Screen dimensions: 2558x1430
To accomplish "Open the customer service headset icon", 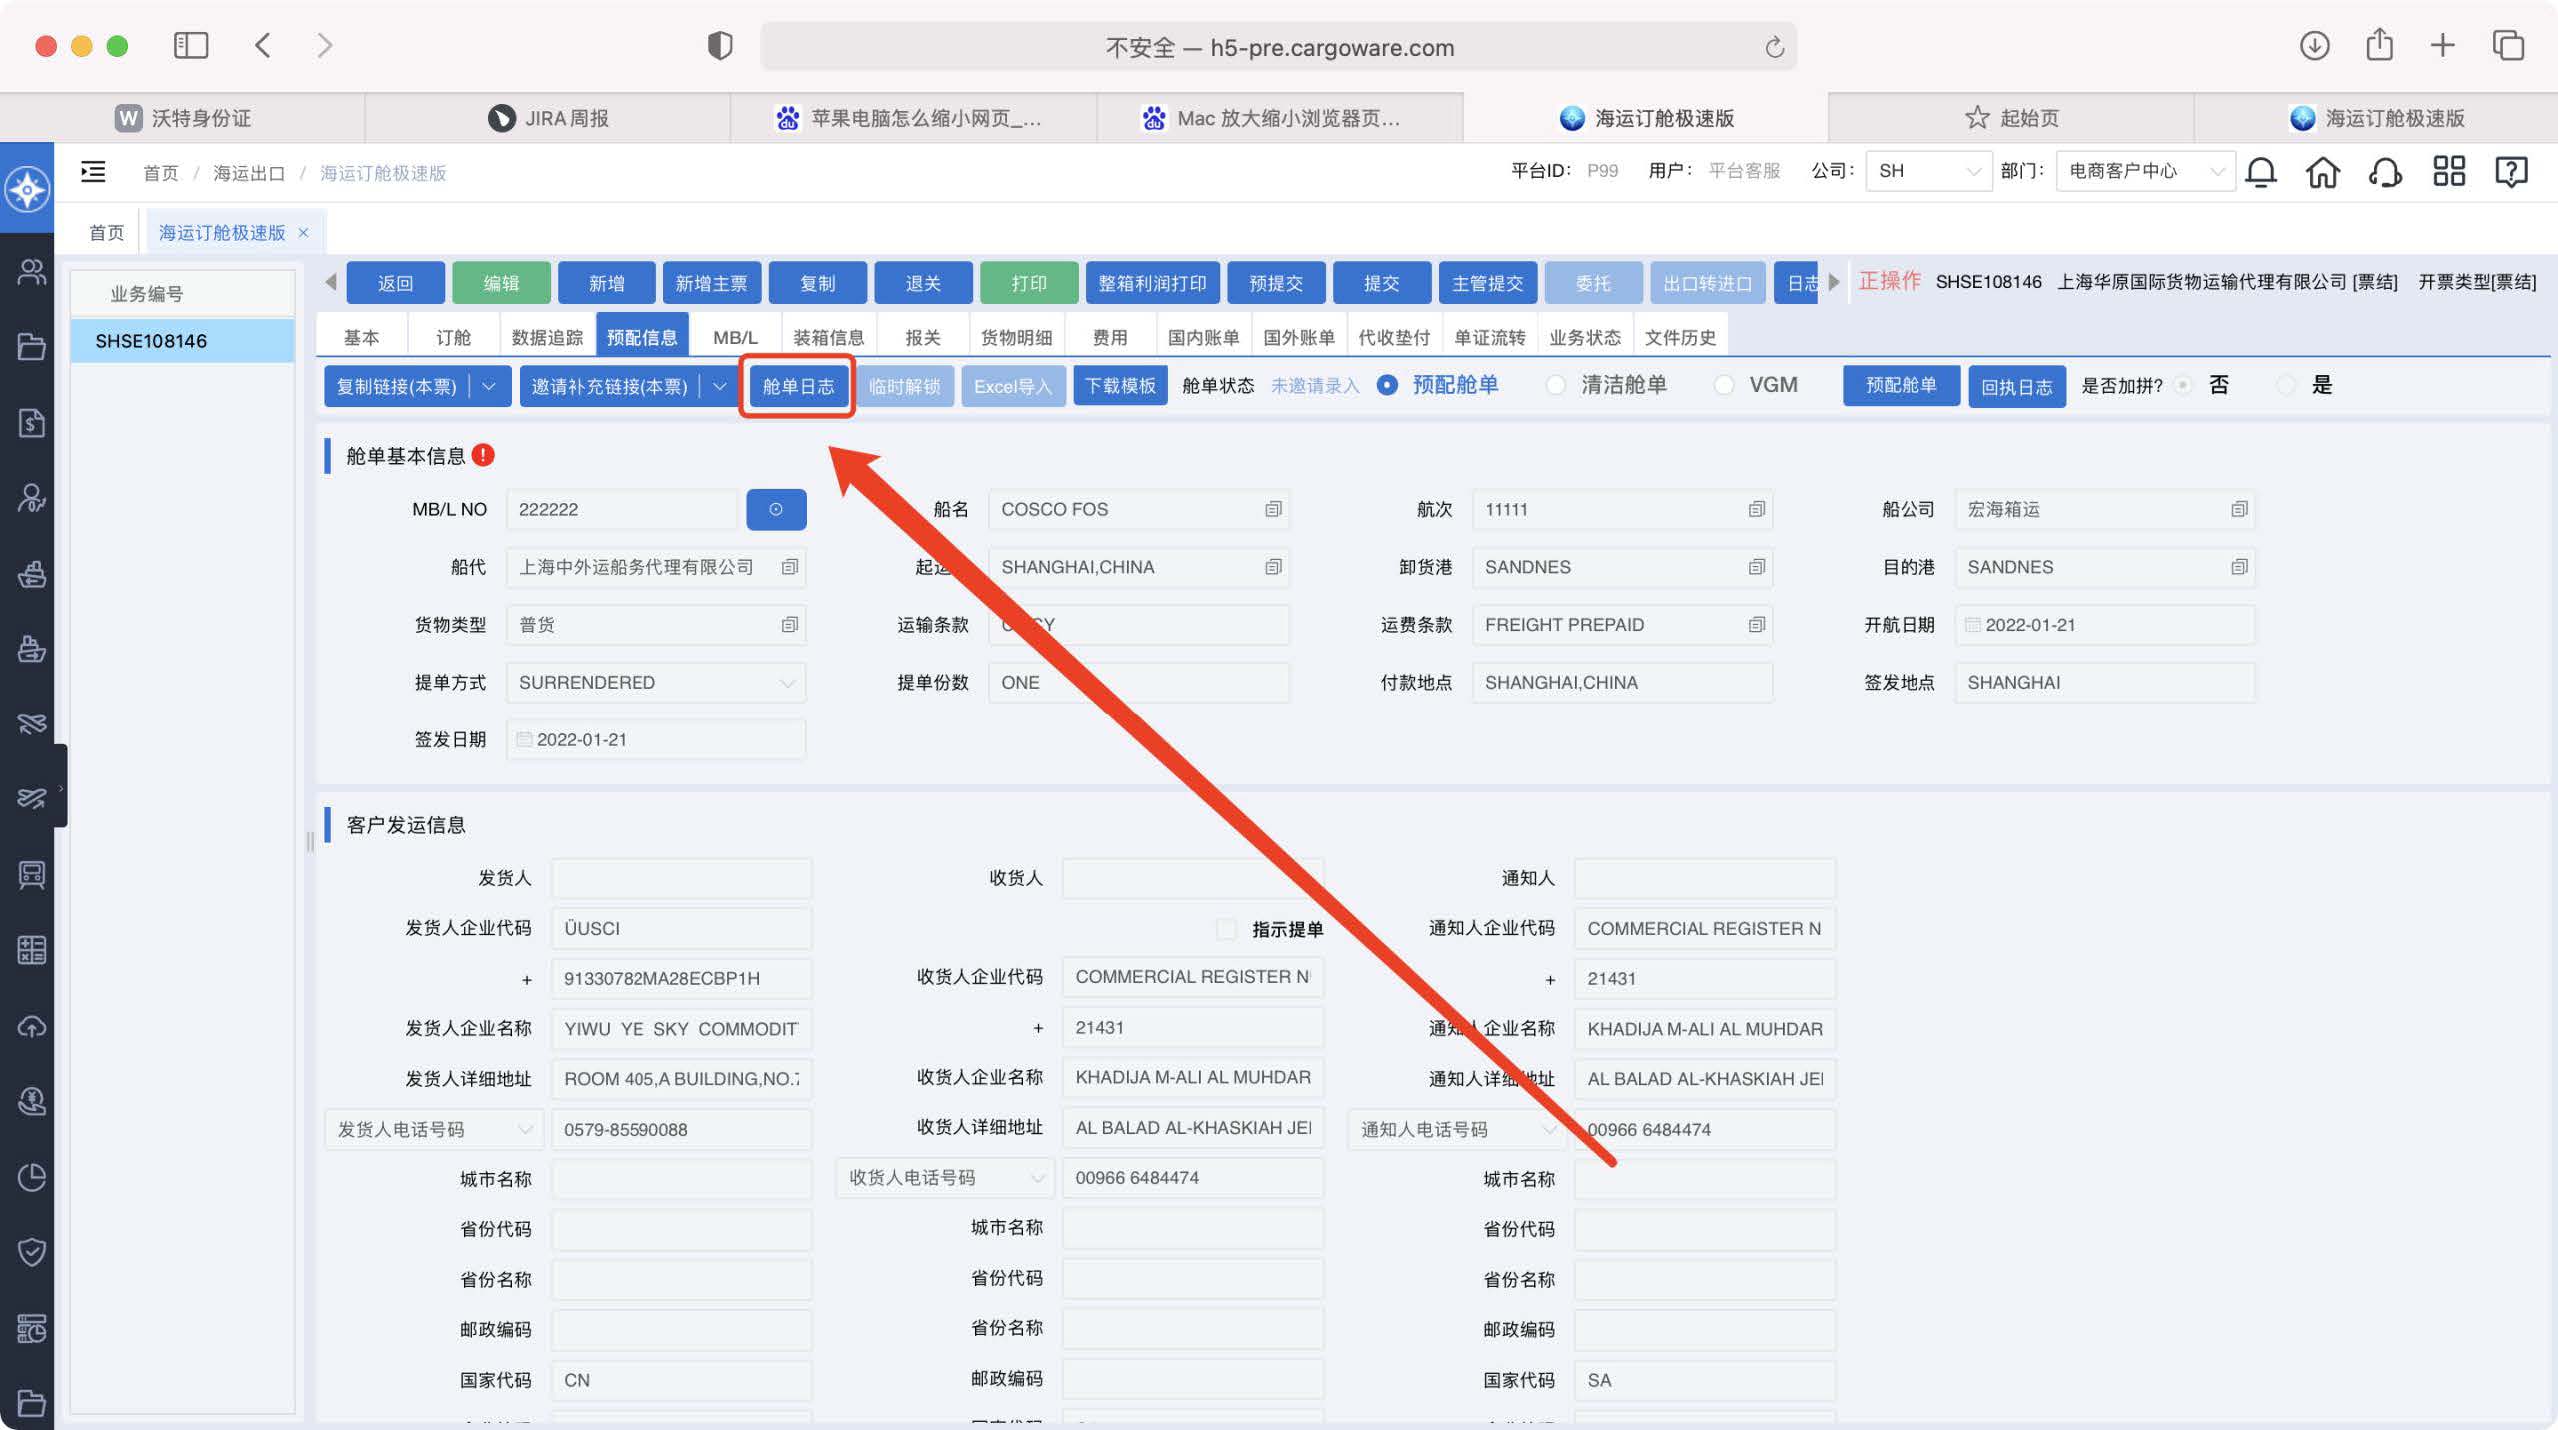I will 2385,172.
